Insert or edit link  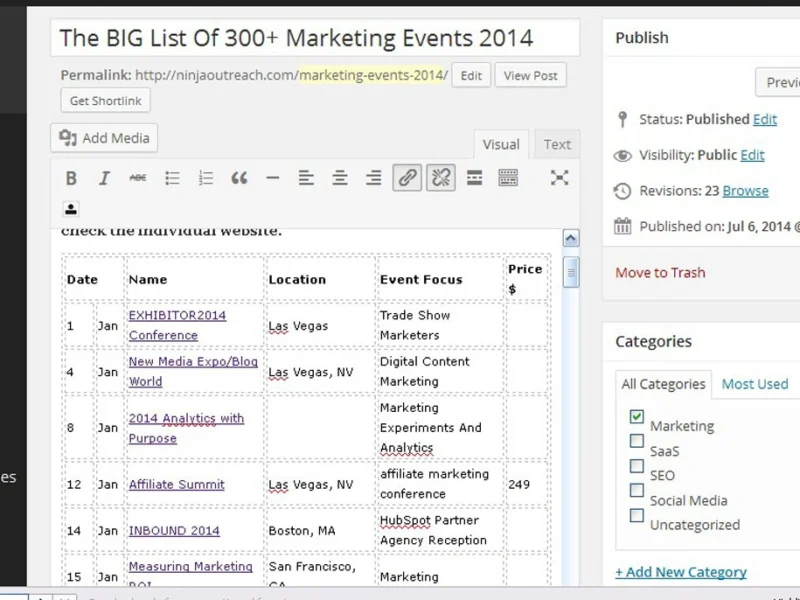(407, 178)
